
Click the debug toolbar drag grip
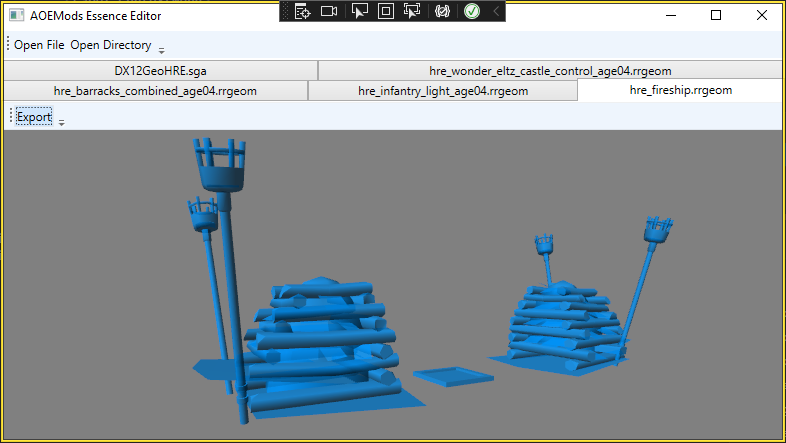[x=285, y=11]
